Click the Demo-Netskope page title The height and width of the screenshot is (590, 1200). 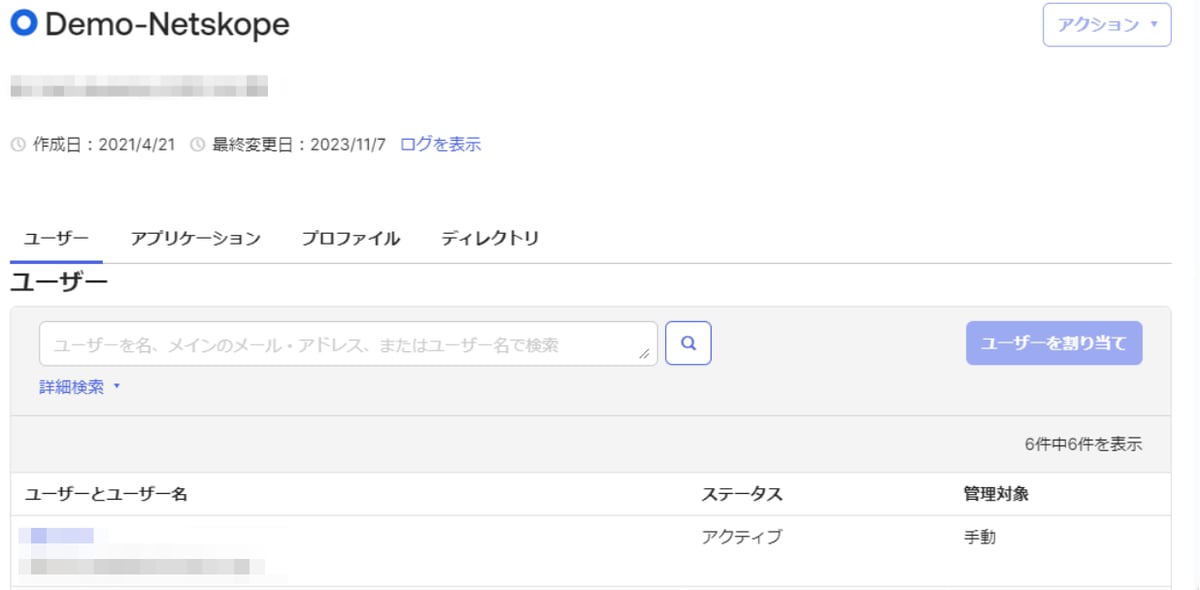163,24
